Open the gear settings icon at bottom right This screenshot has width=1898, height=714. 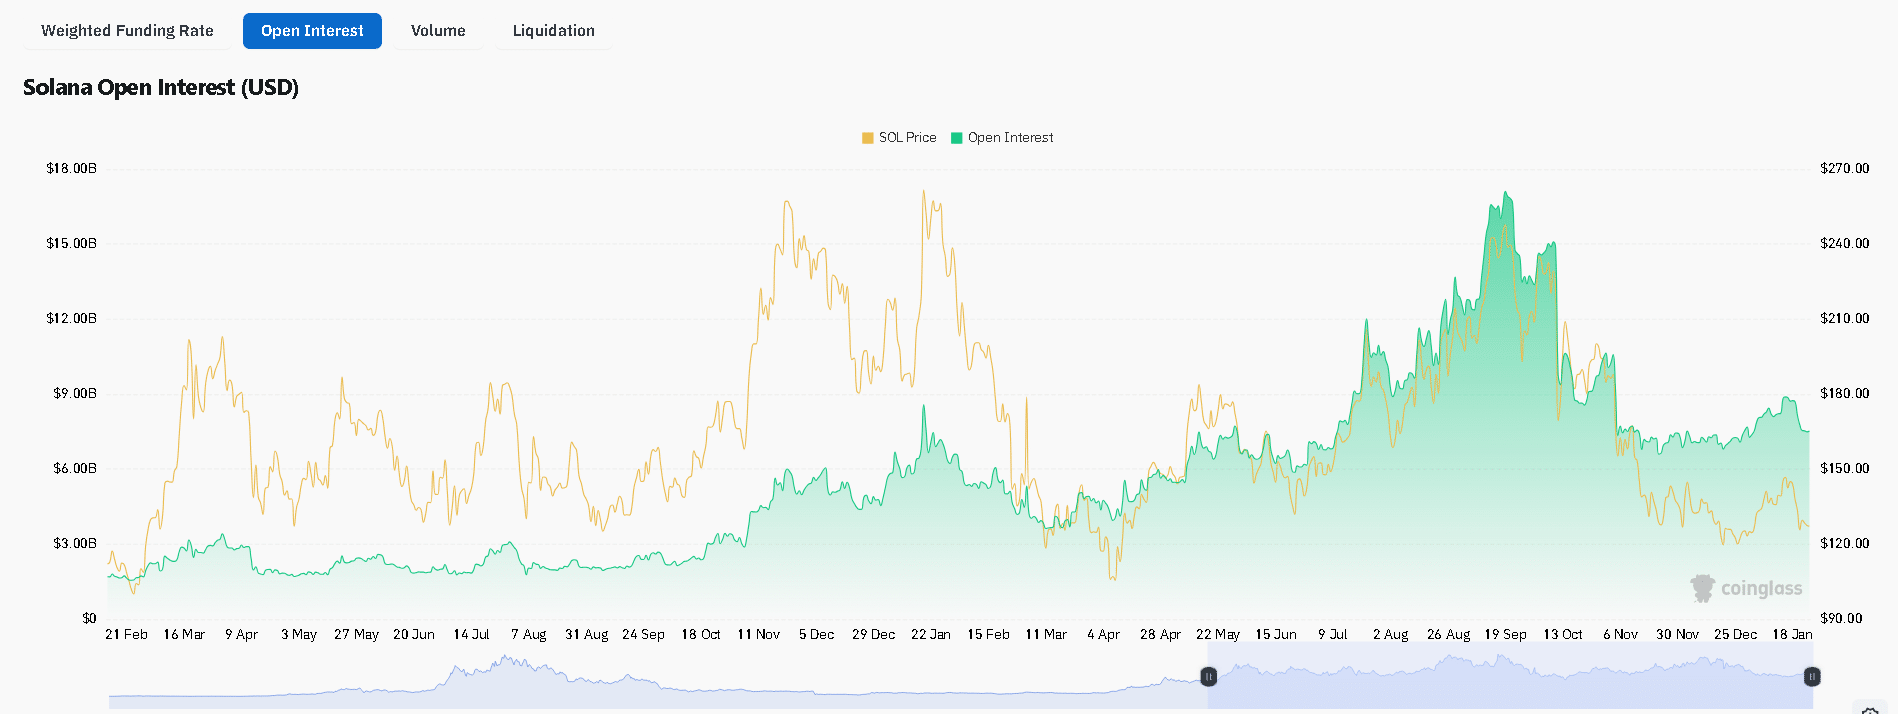[x=1869, y=709]
